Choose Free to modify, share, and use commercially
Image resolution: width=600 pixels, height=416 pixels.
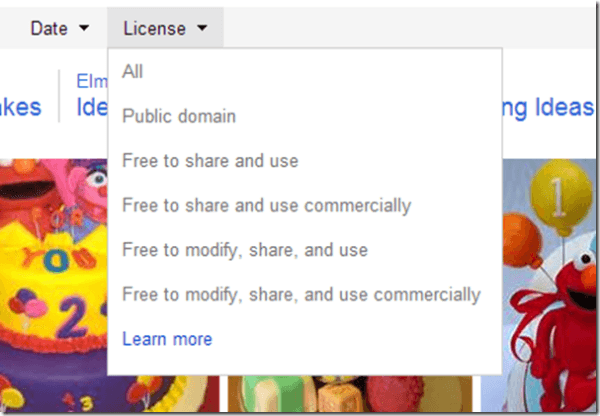tap(301, 295)
